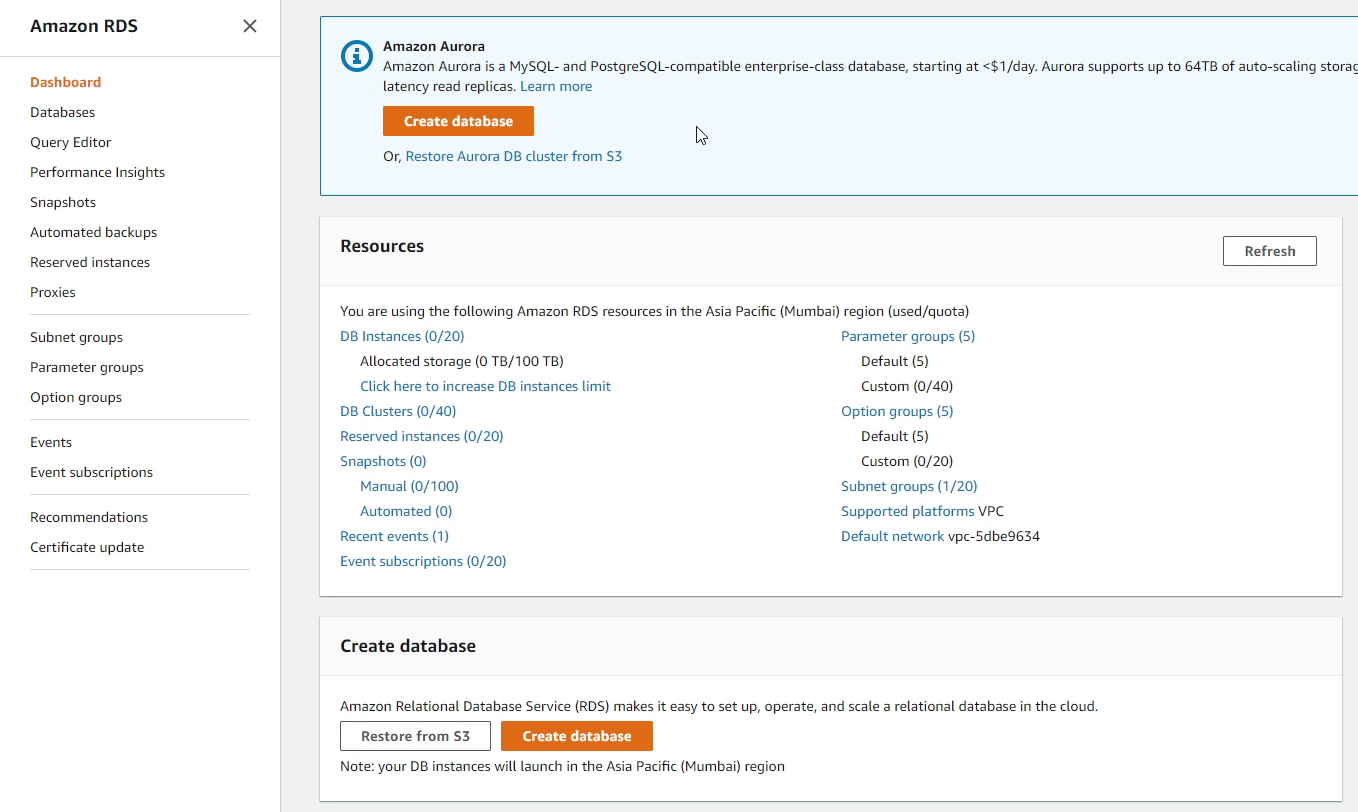This screenshot has height=812, width=1358.
Task: Open the Dashboard section in sidebar
Action: pos(65,82)
